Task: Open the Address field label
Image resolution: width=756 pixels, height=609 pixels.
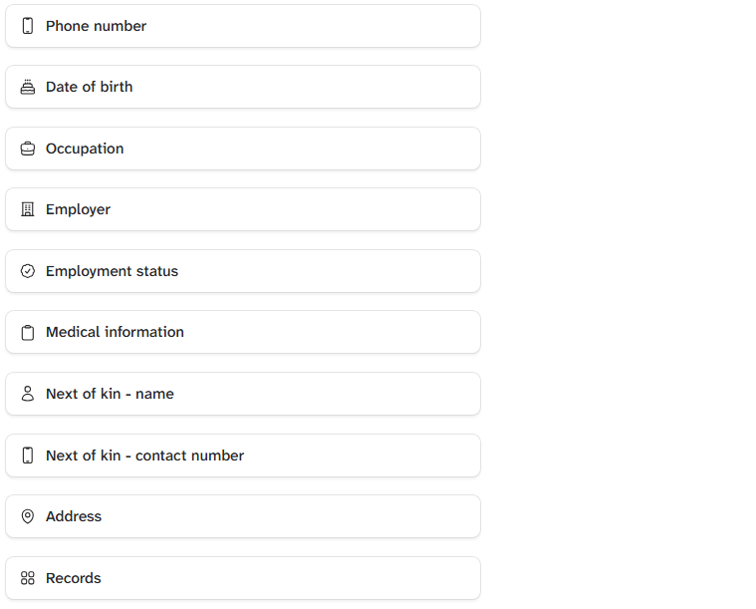Action: tap(74, 516)
